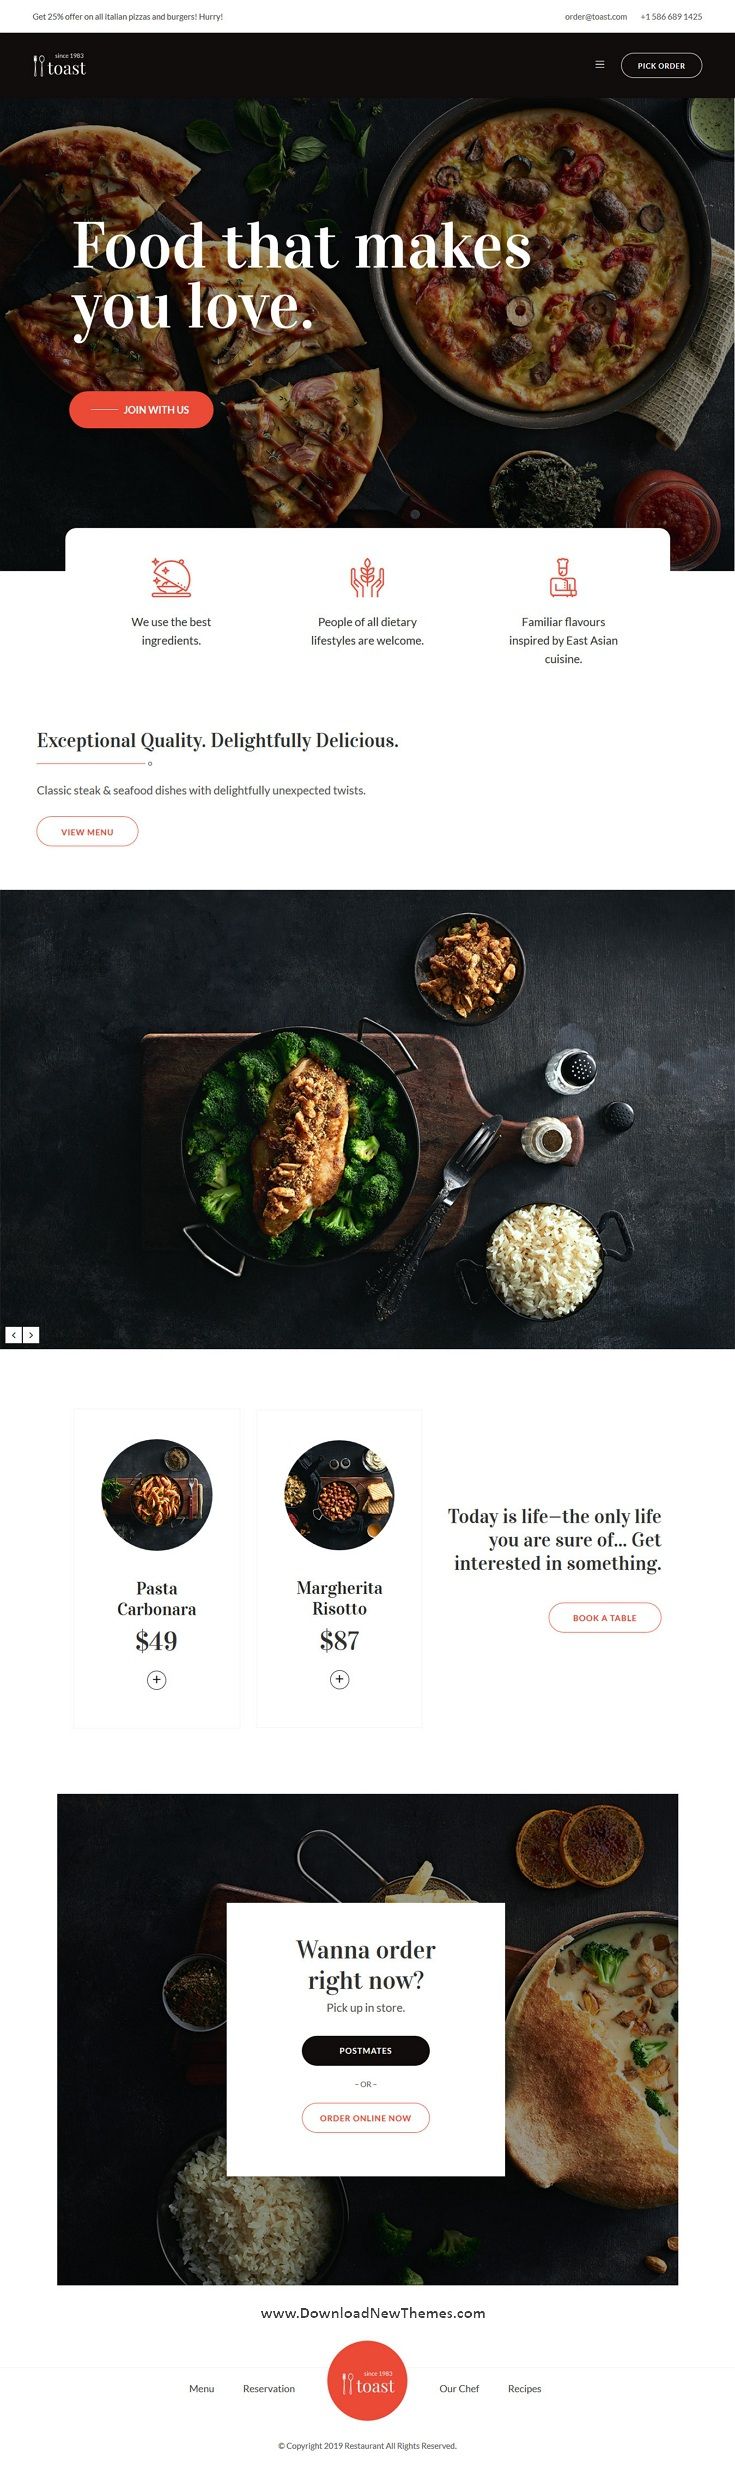This screenshot has width=735, height=2481.
Task: Open the hamburger menu icon
Action: (600, 65)
